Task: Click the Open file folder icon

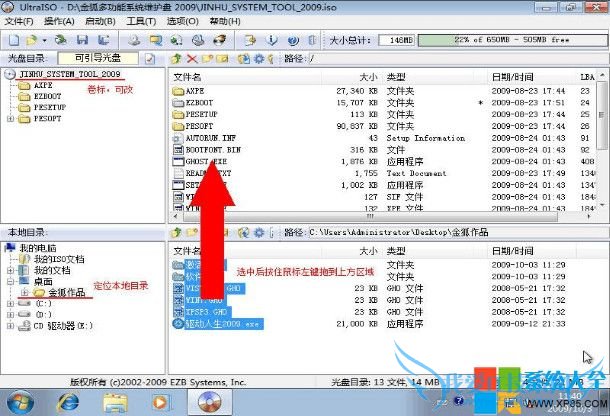Action: tap(31, 40)
